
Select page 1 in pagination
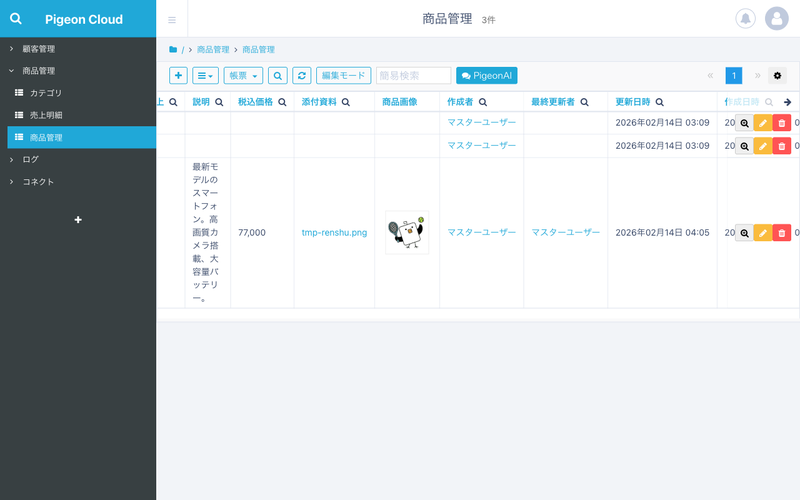click(x=734, y=76)
